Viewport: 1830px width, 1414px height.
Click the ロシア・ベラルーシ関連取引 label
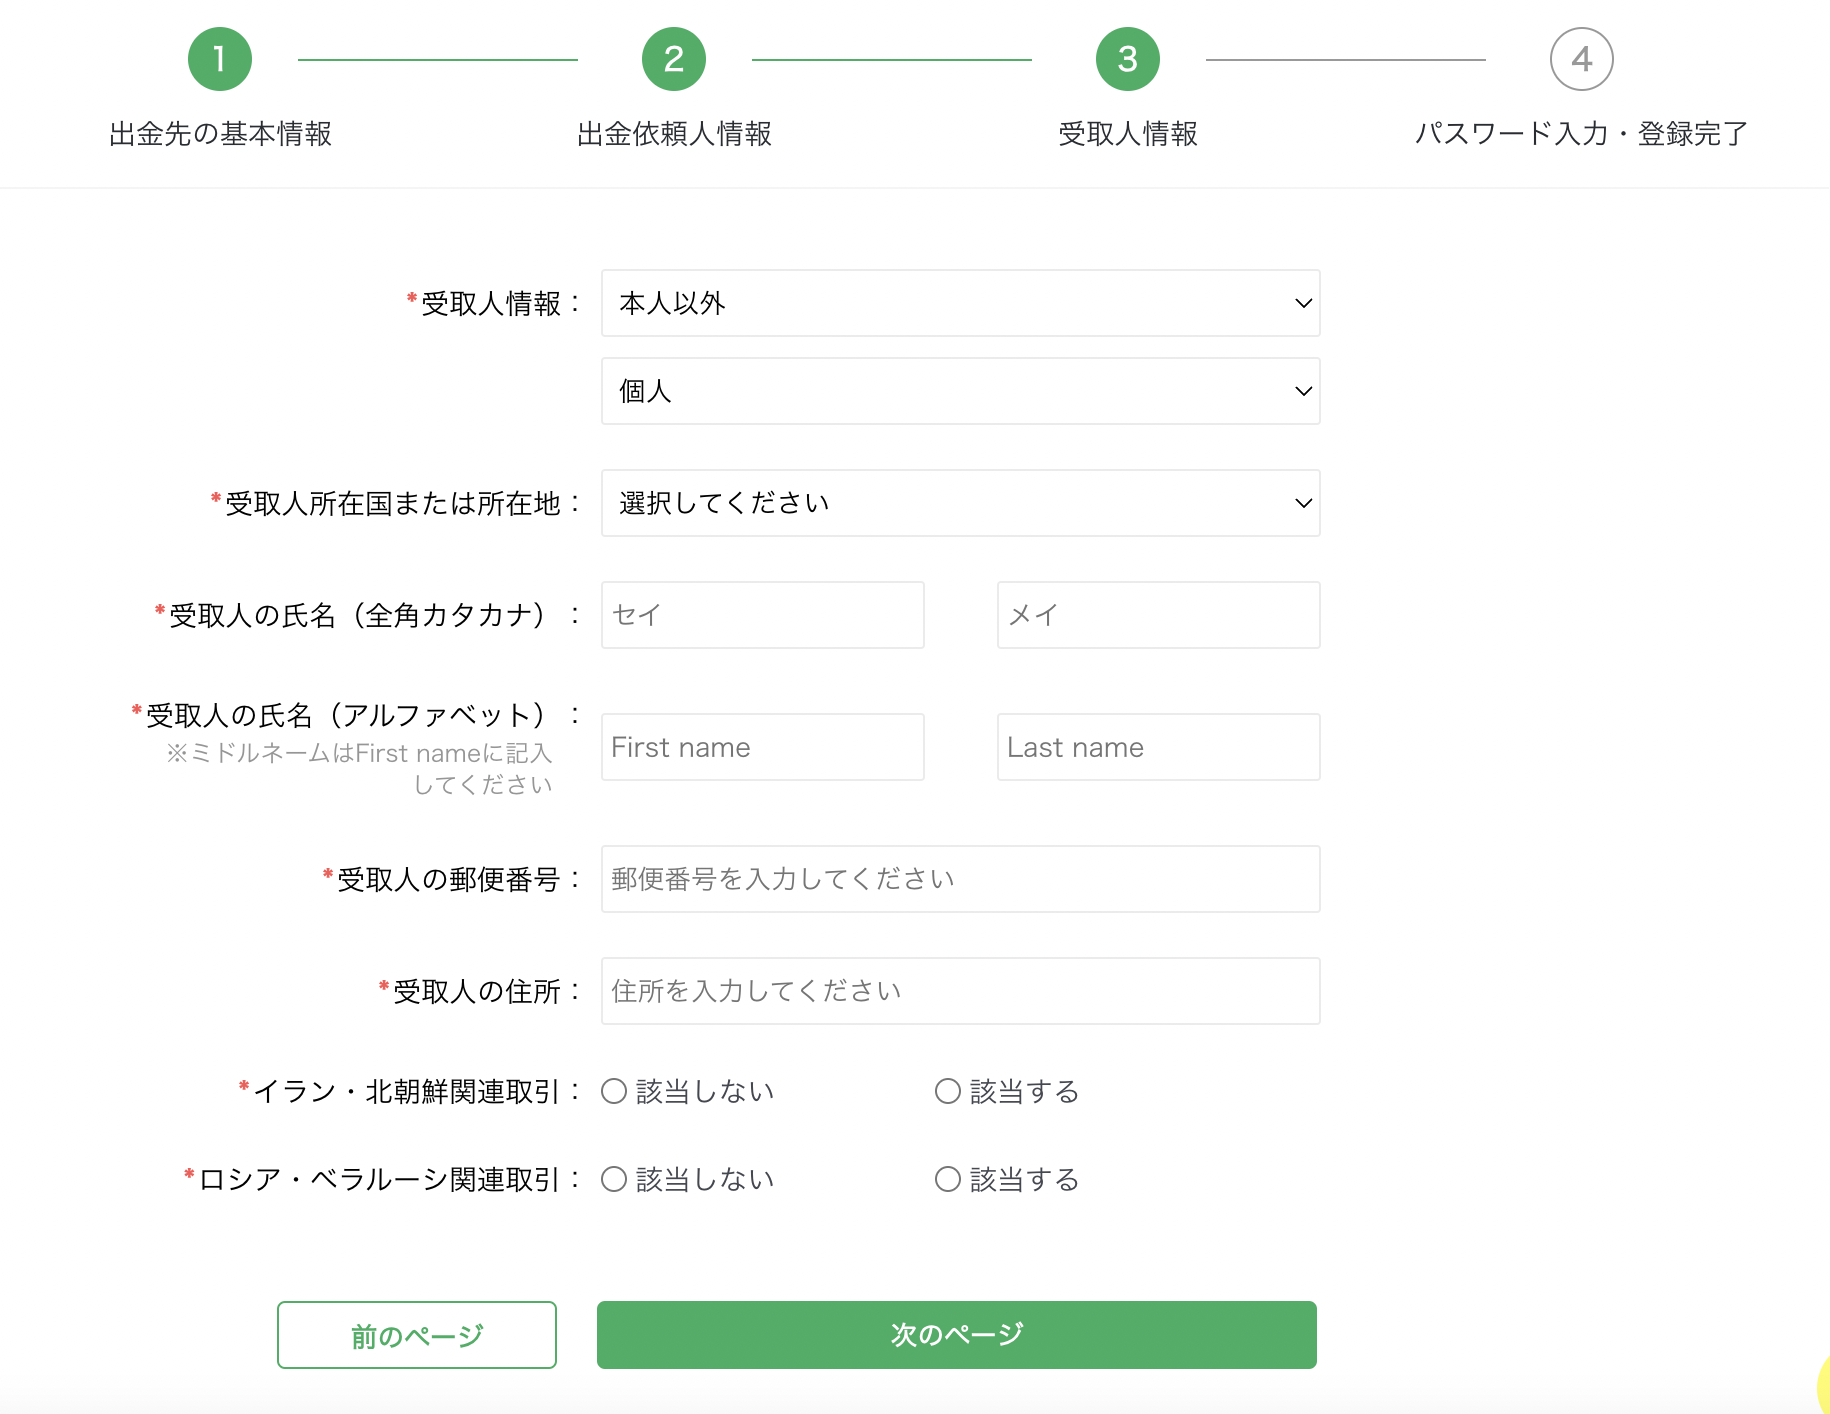point(379,1179)
